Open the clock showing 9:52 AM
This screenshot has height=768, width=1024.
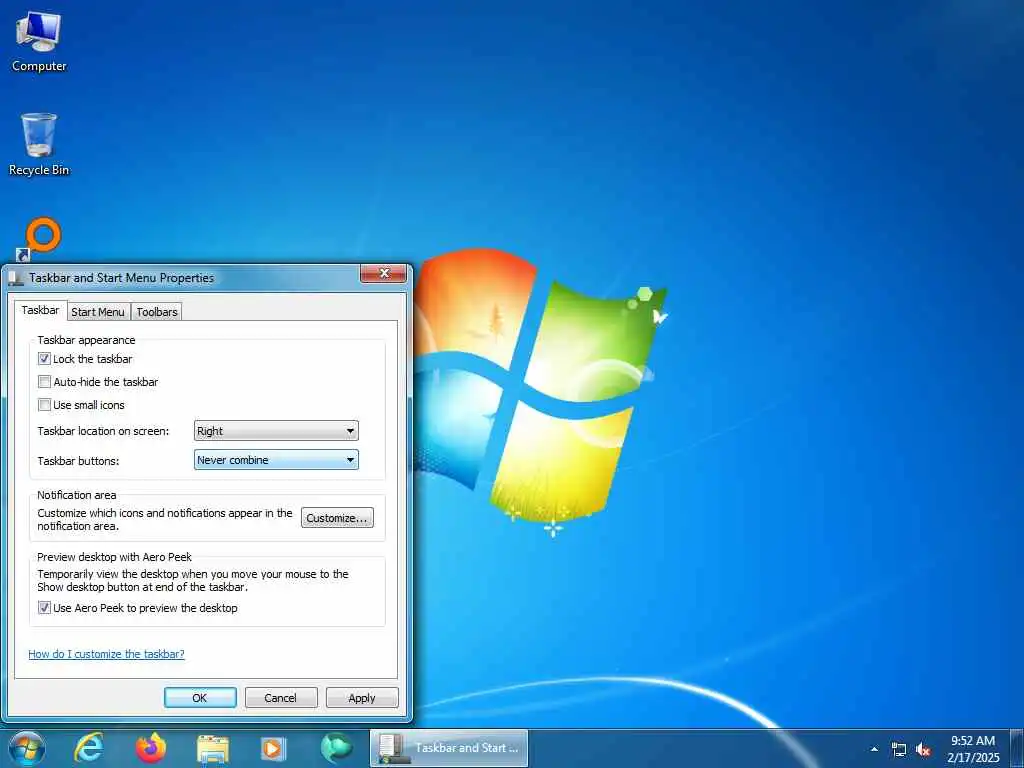[x=973, y=748]
